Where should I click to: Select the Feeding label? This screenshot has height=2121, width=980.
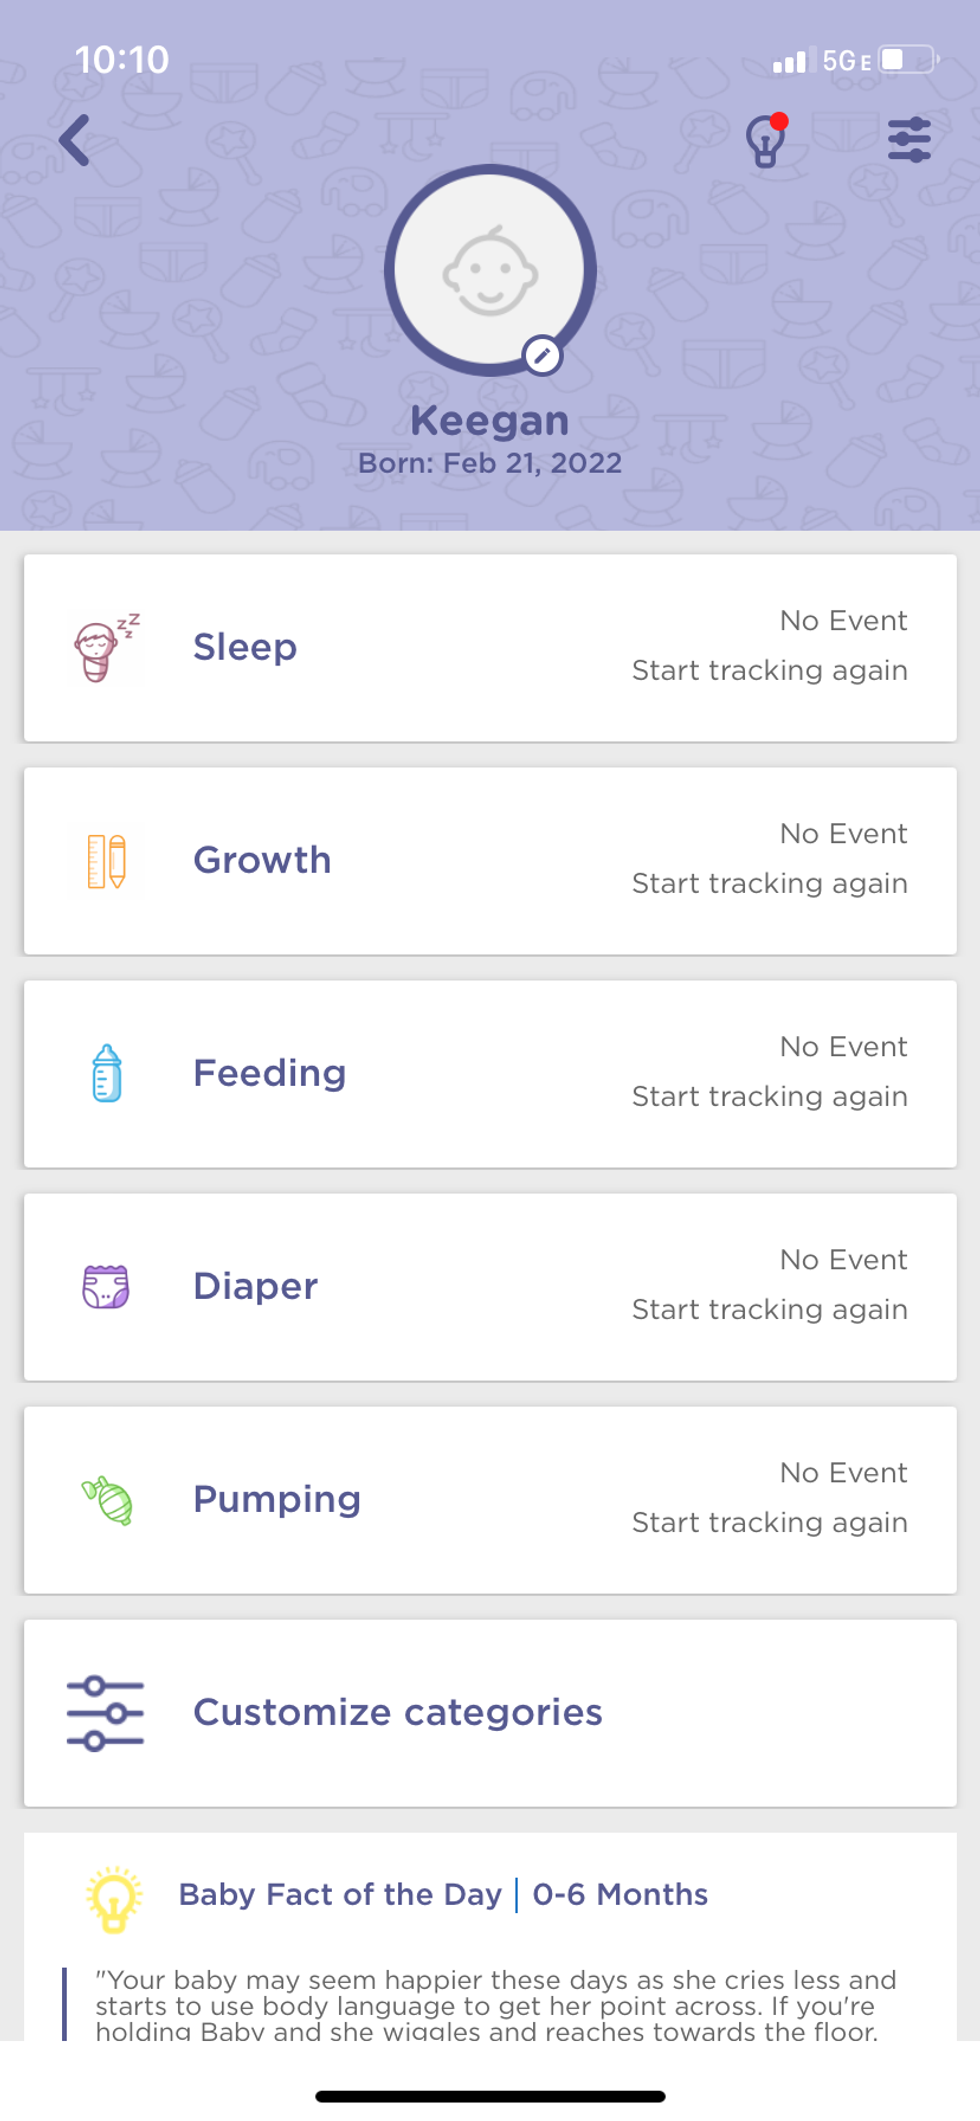click(x=269, y=1073)
